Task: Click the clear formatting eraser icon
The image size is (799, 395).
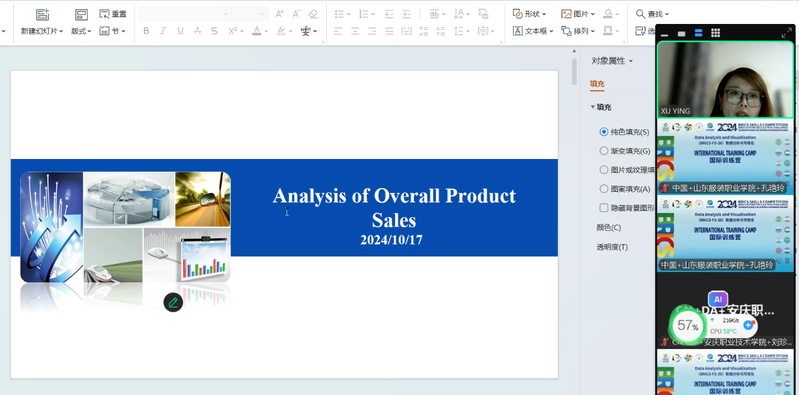Action: [x=313, y=14]
